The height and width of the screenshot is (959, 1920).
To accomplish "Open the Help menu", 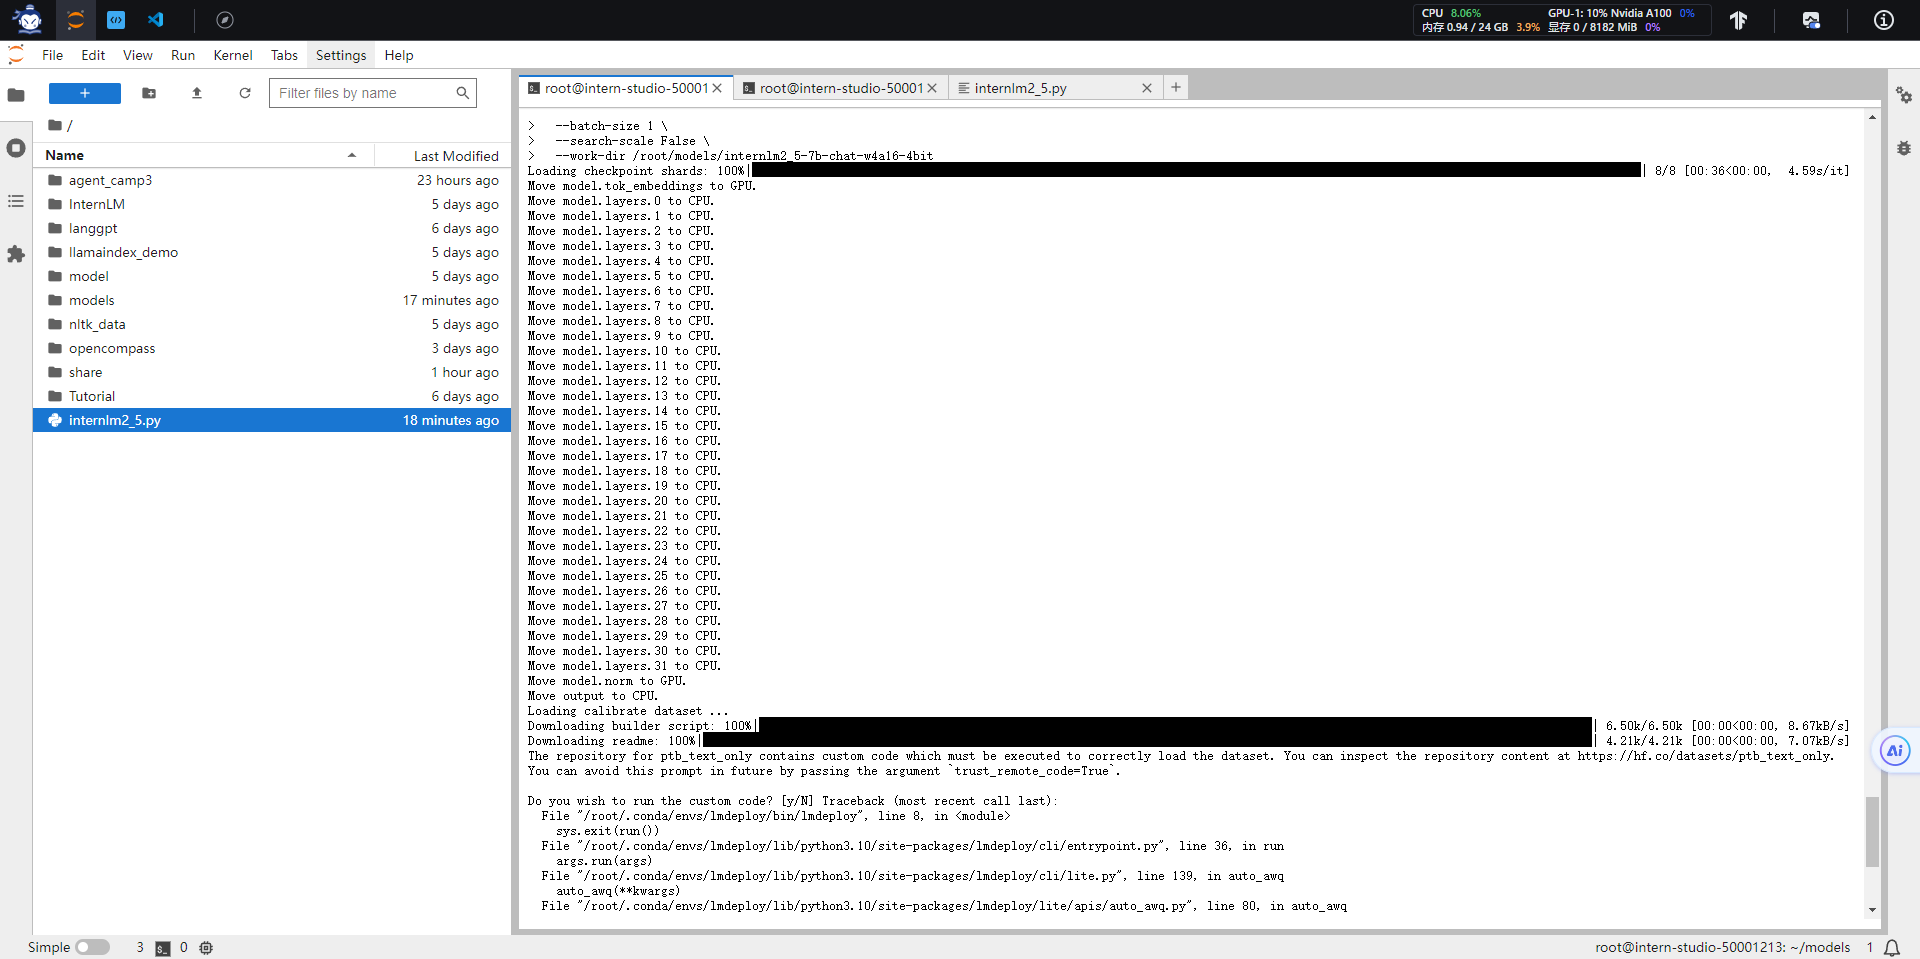I will tap(399, 55).
